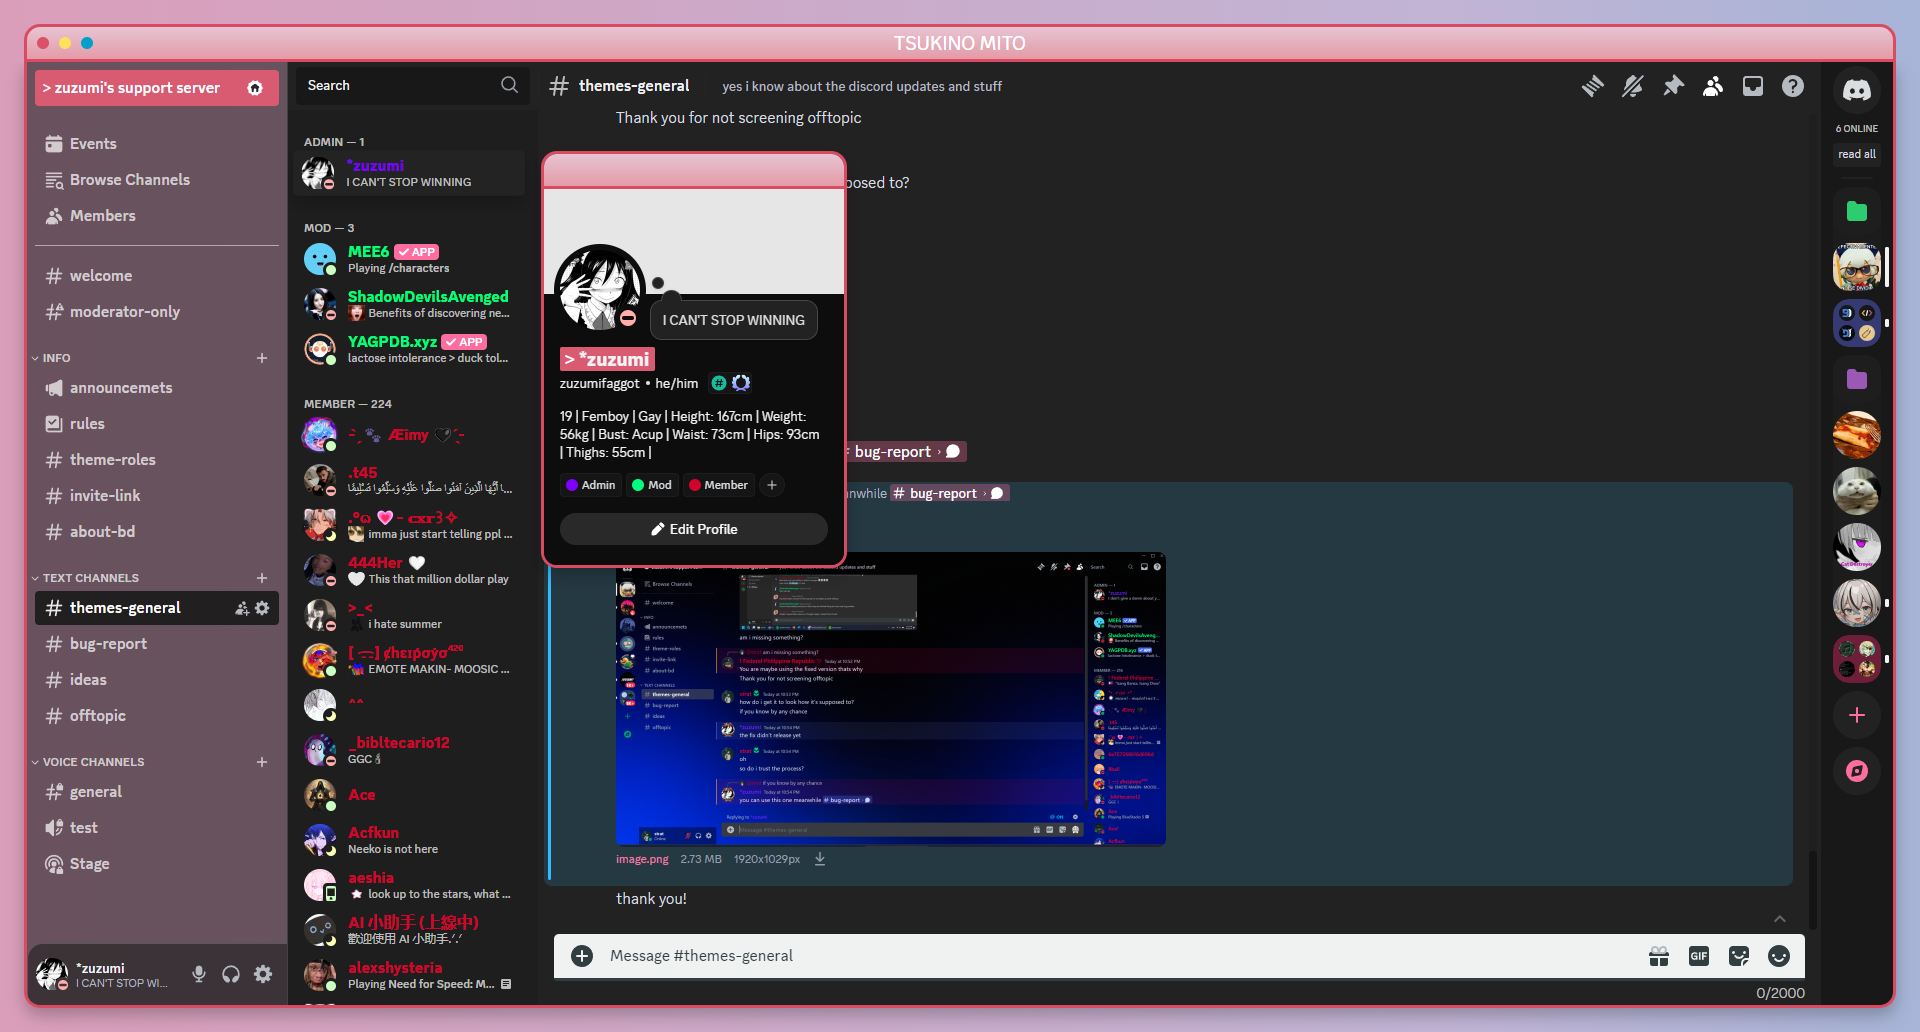Image resolution: width=1920 pixels, height=1032 pixels.
Task: Toggle microphone mute in user panel
Action: click(199, 974)
